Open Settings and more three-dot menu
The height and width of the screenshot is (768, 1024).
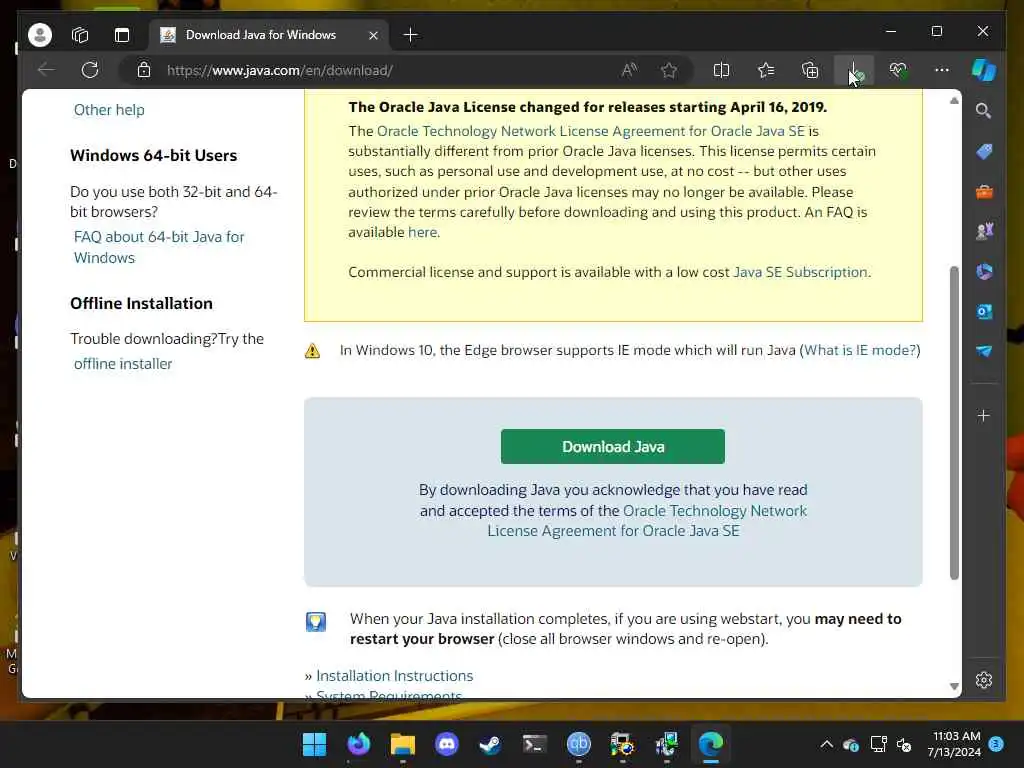(x=942, y=70)
